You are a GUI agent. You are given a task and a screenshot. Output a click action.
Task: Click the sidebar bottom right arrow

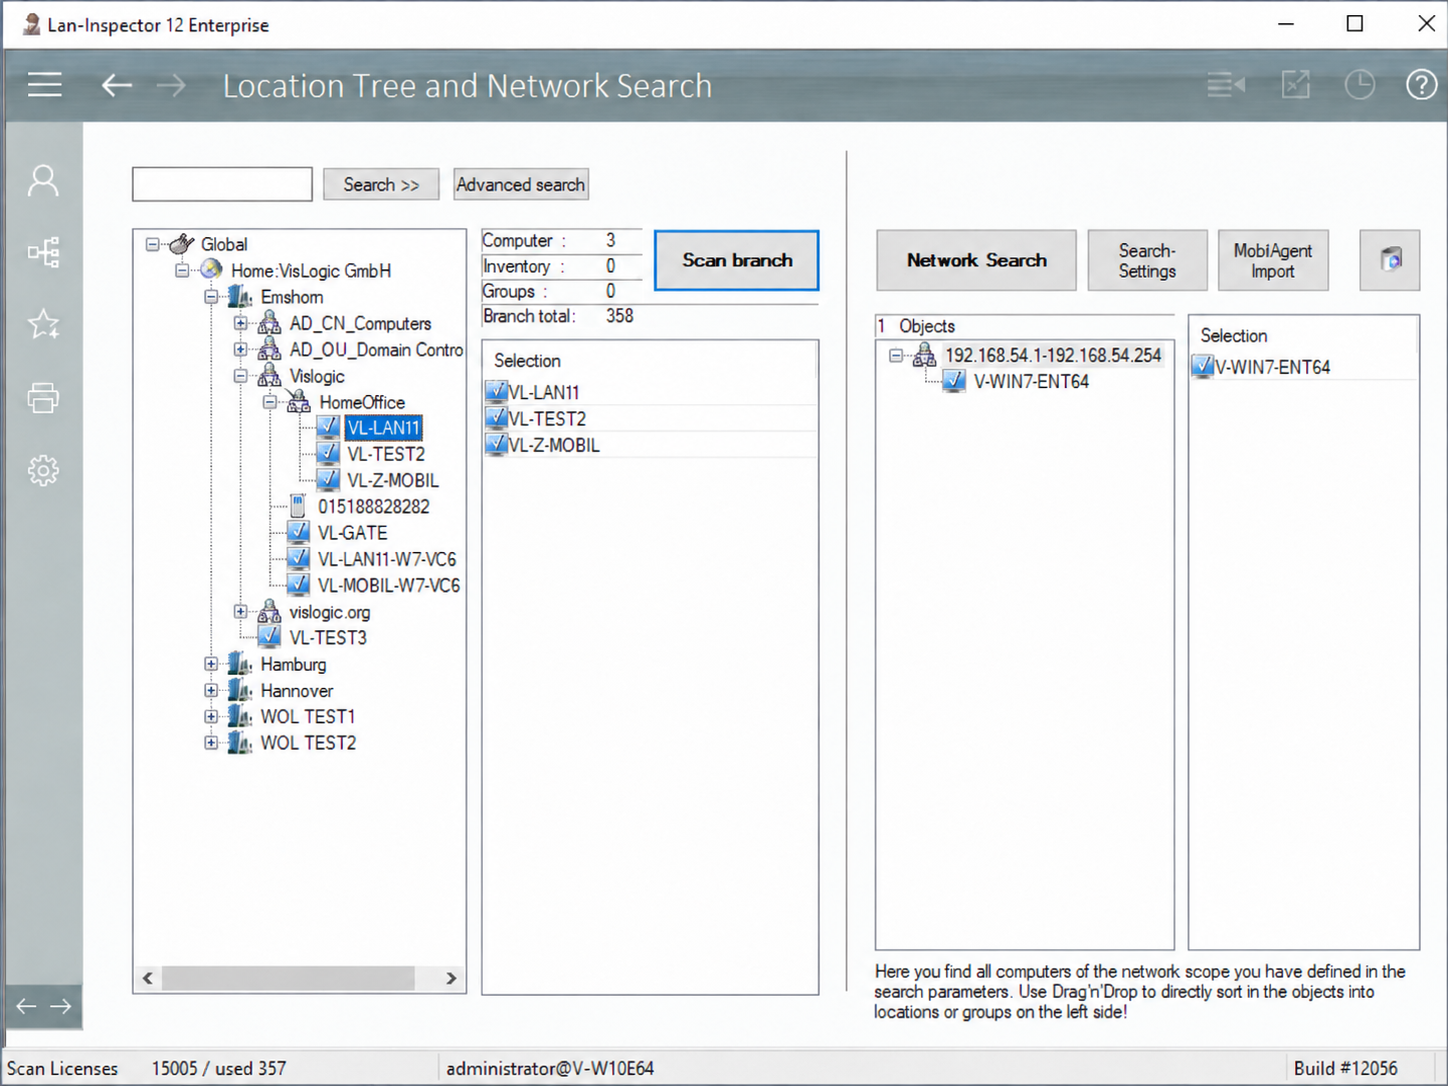tap(61, 1006)
